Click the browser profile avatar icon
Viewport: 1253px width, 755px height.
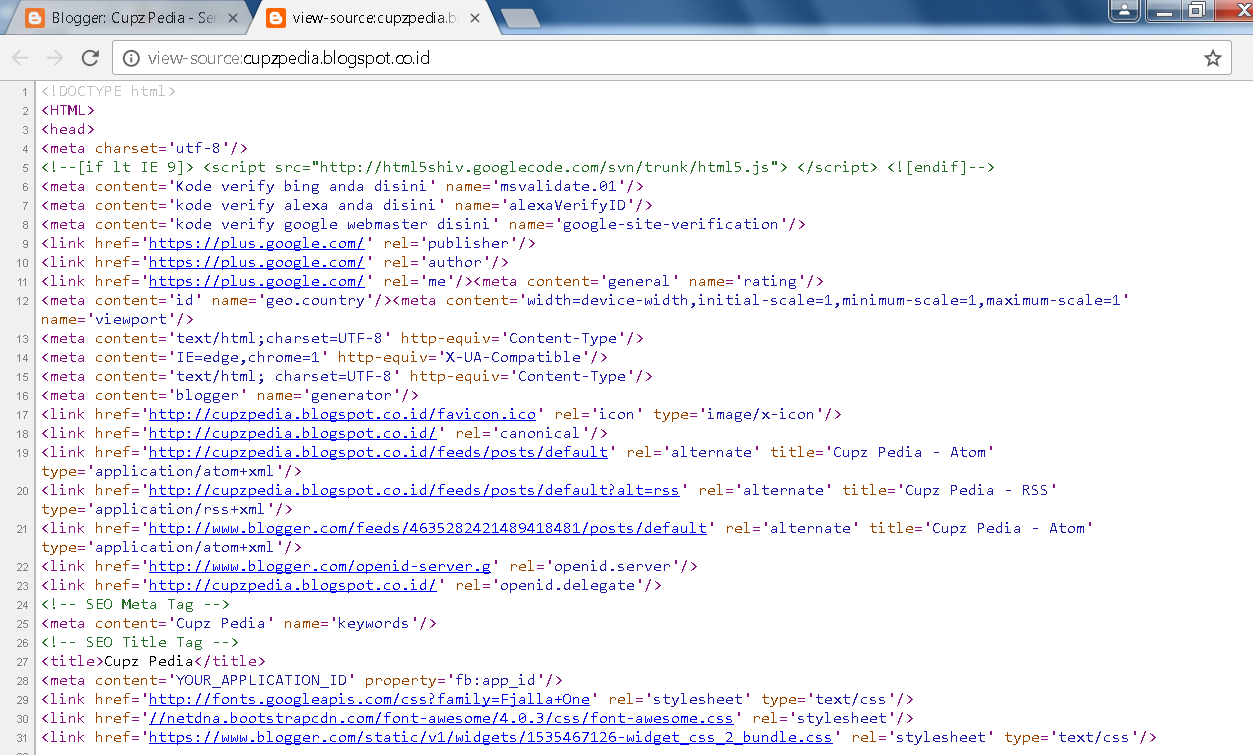coord(1123,11)
